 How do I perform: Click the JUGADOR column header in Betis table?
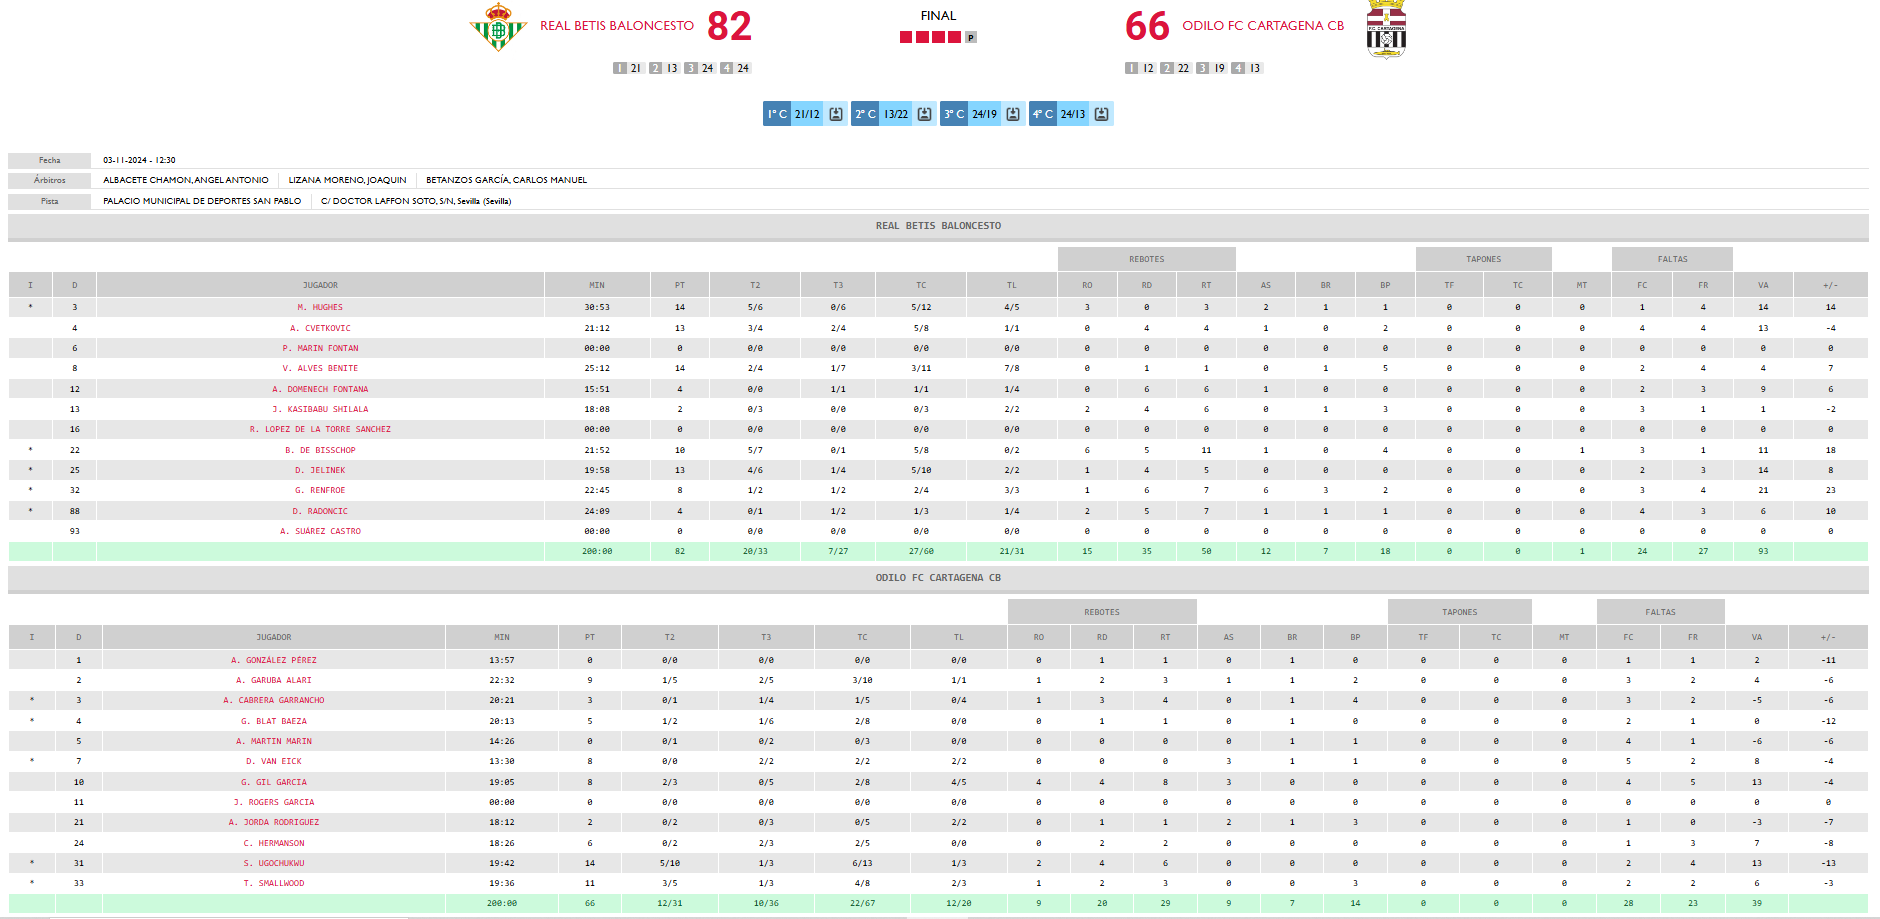[320, 285]
